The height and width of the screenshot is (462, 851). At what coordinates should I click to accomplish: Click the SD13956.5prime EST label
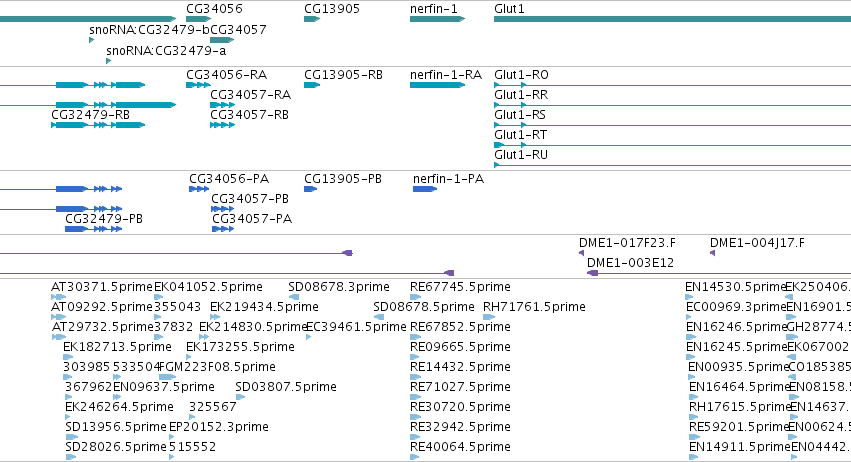click(116, 427)
